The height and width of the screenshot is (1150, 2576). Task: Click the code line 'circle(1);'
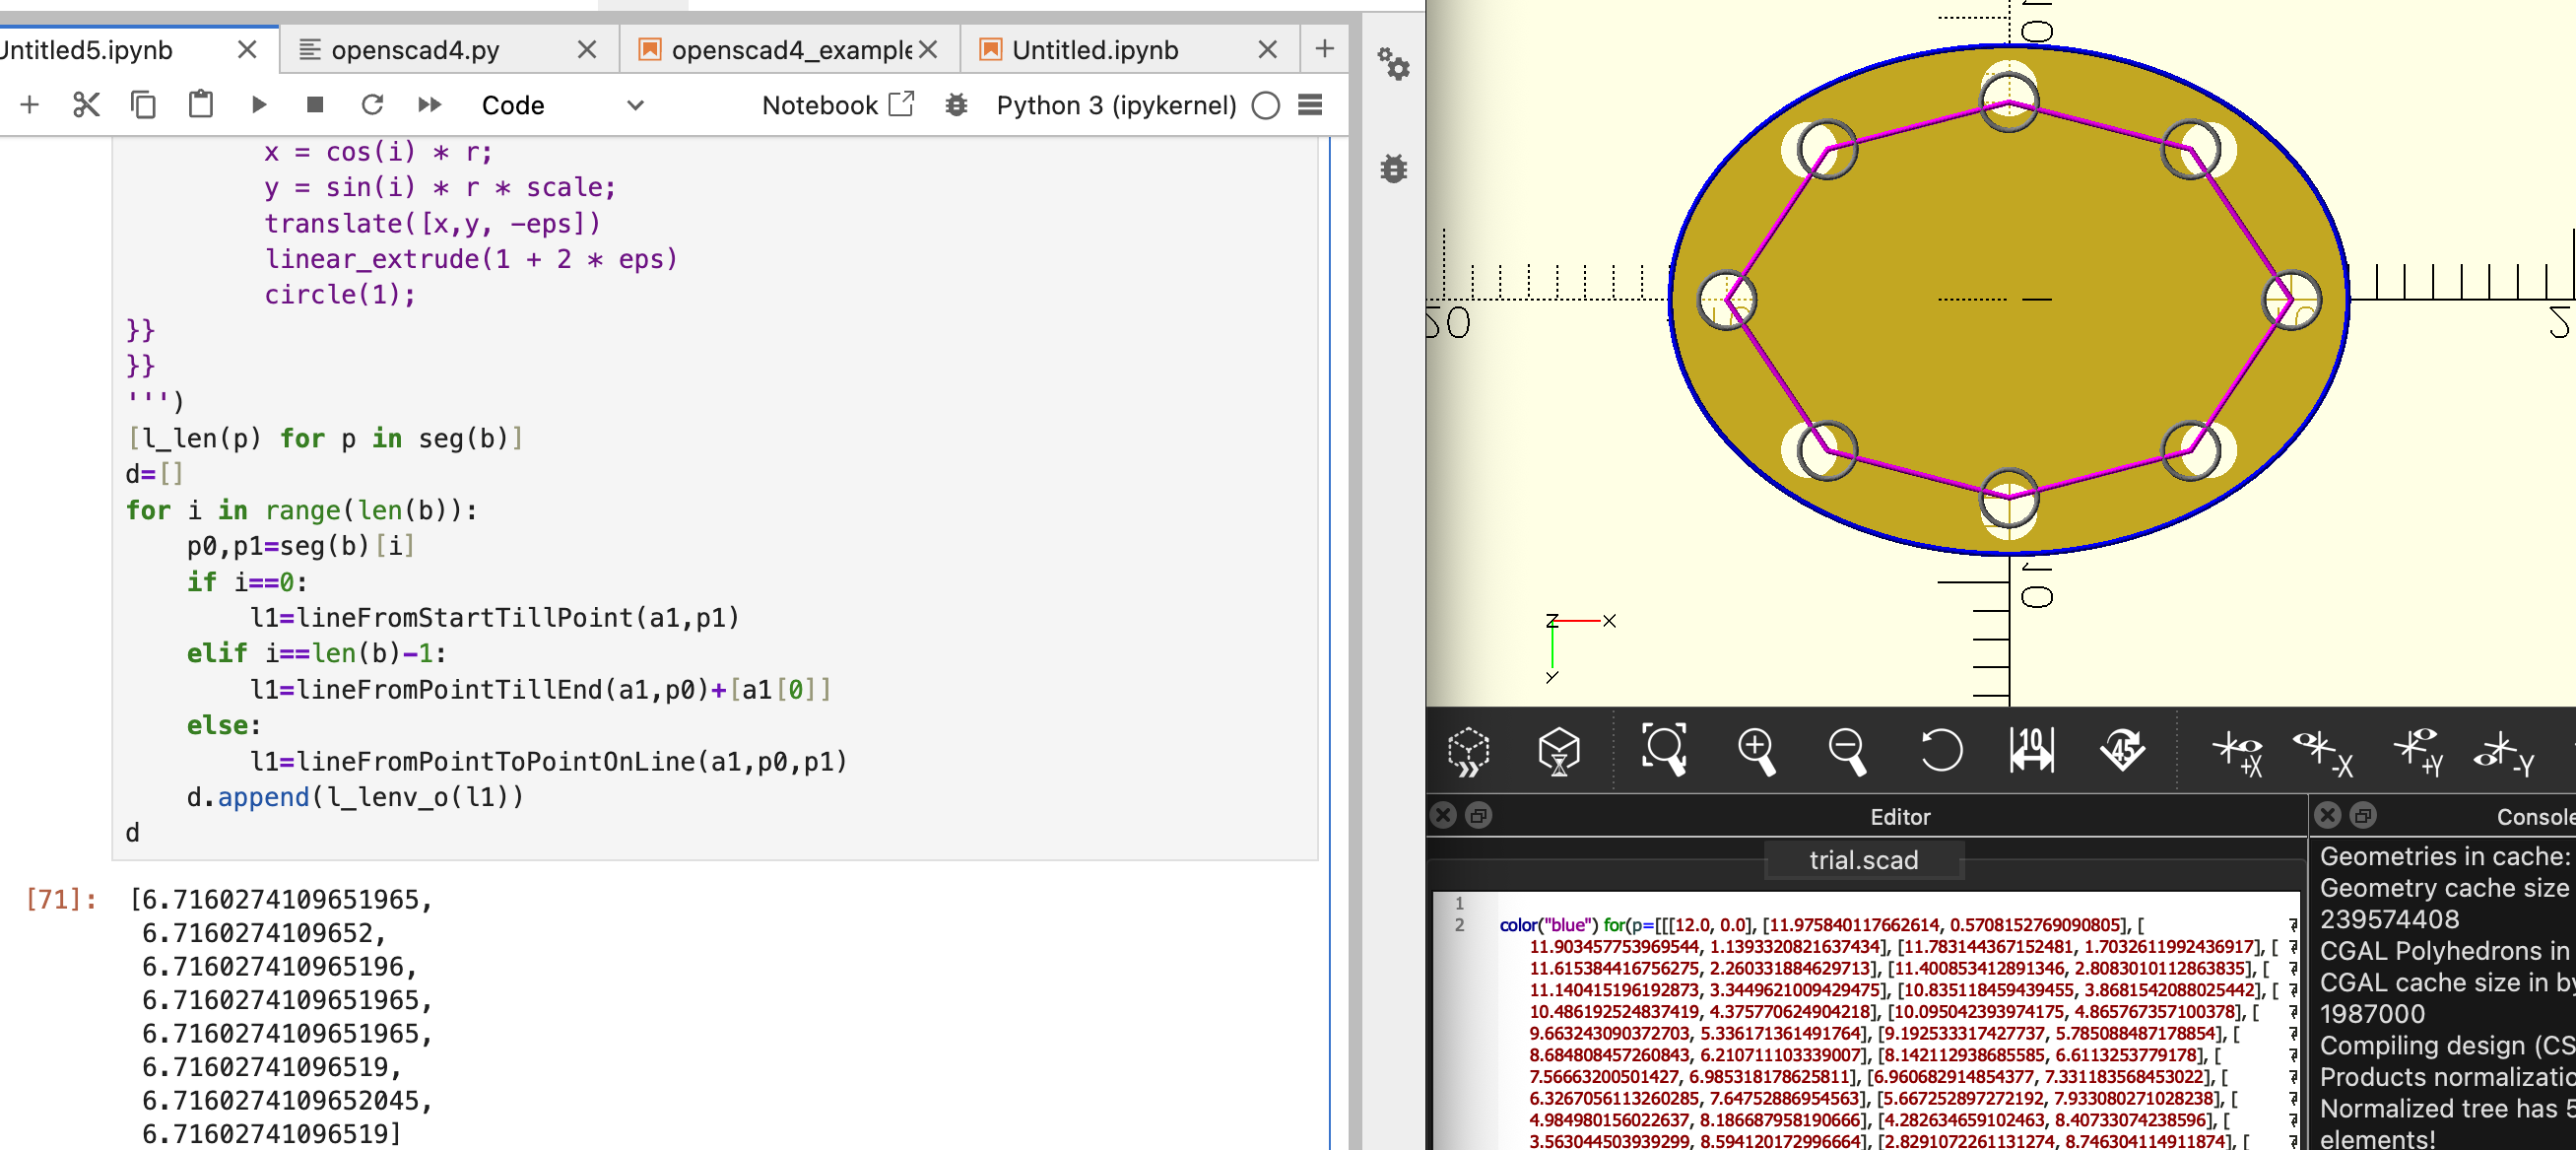coord(339,295)
